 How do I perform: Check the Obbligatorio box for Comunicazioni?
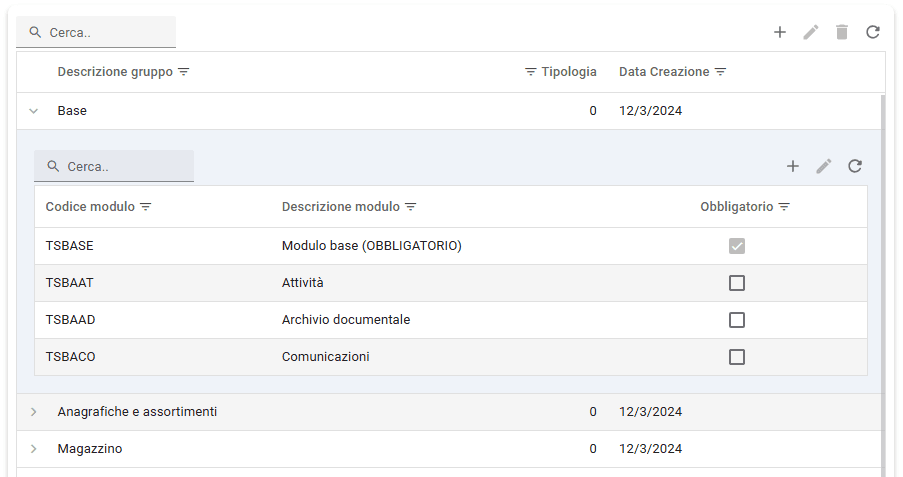(737, 357)
